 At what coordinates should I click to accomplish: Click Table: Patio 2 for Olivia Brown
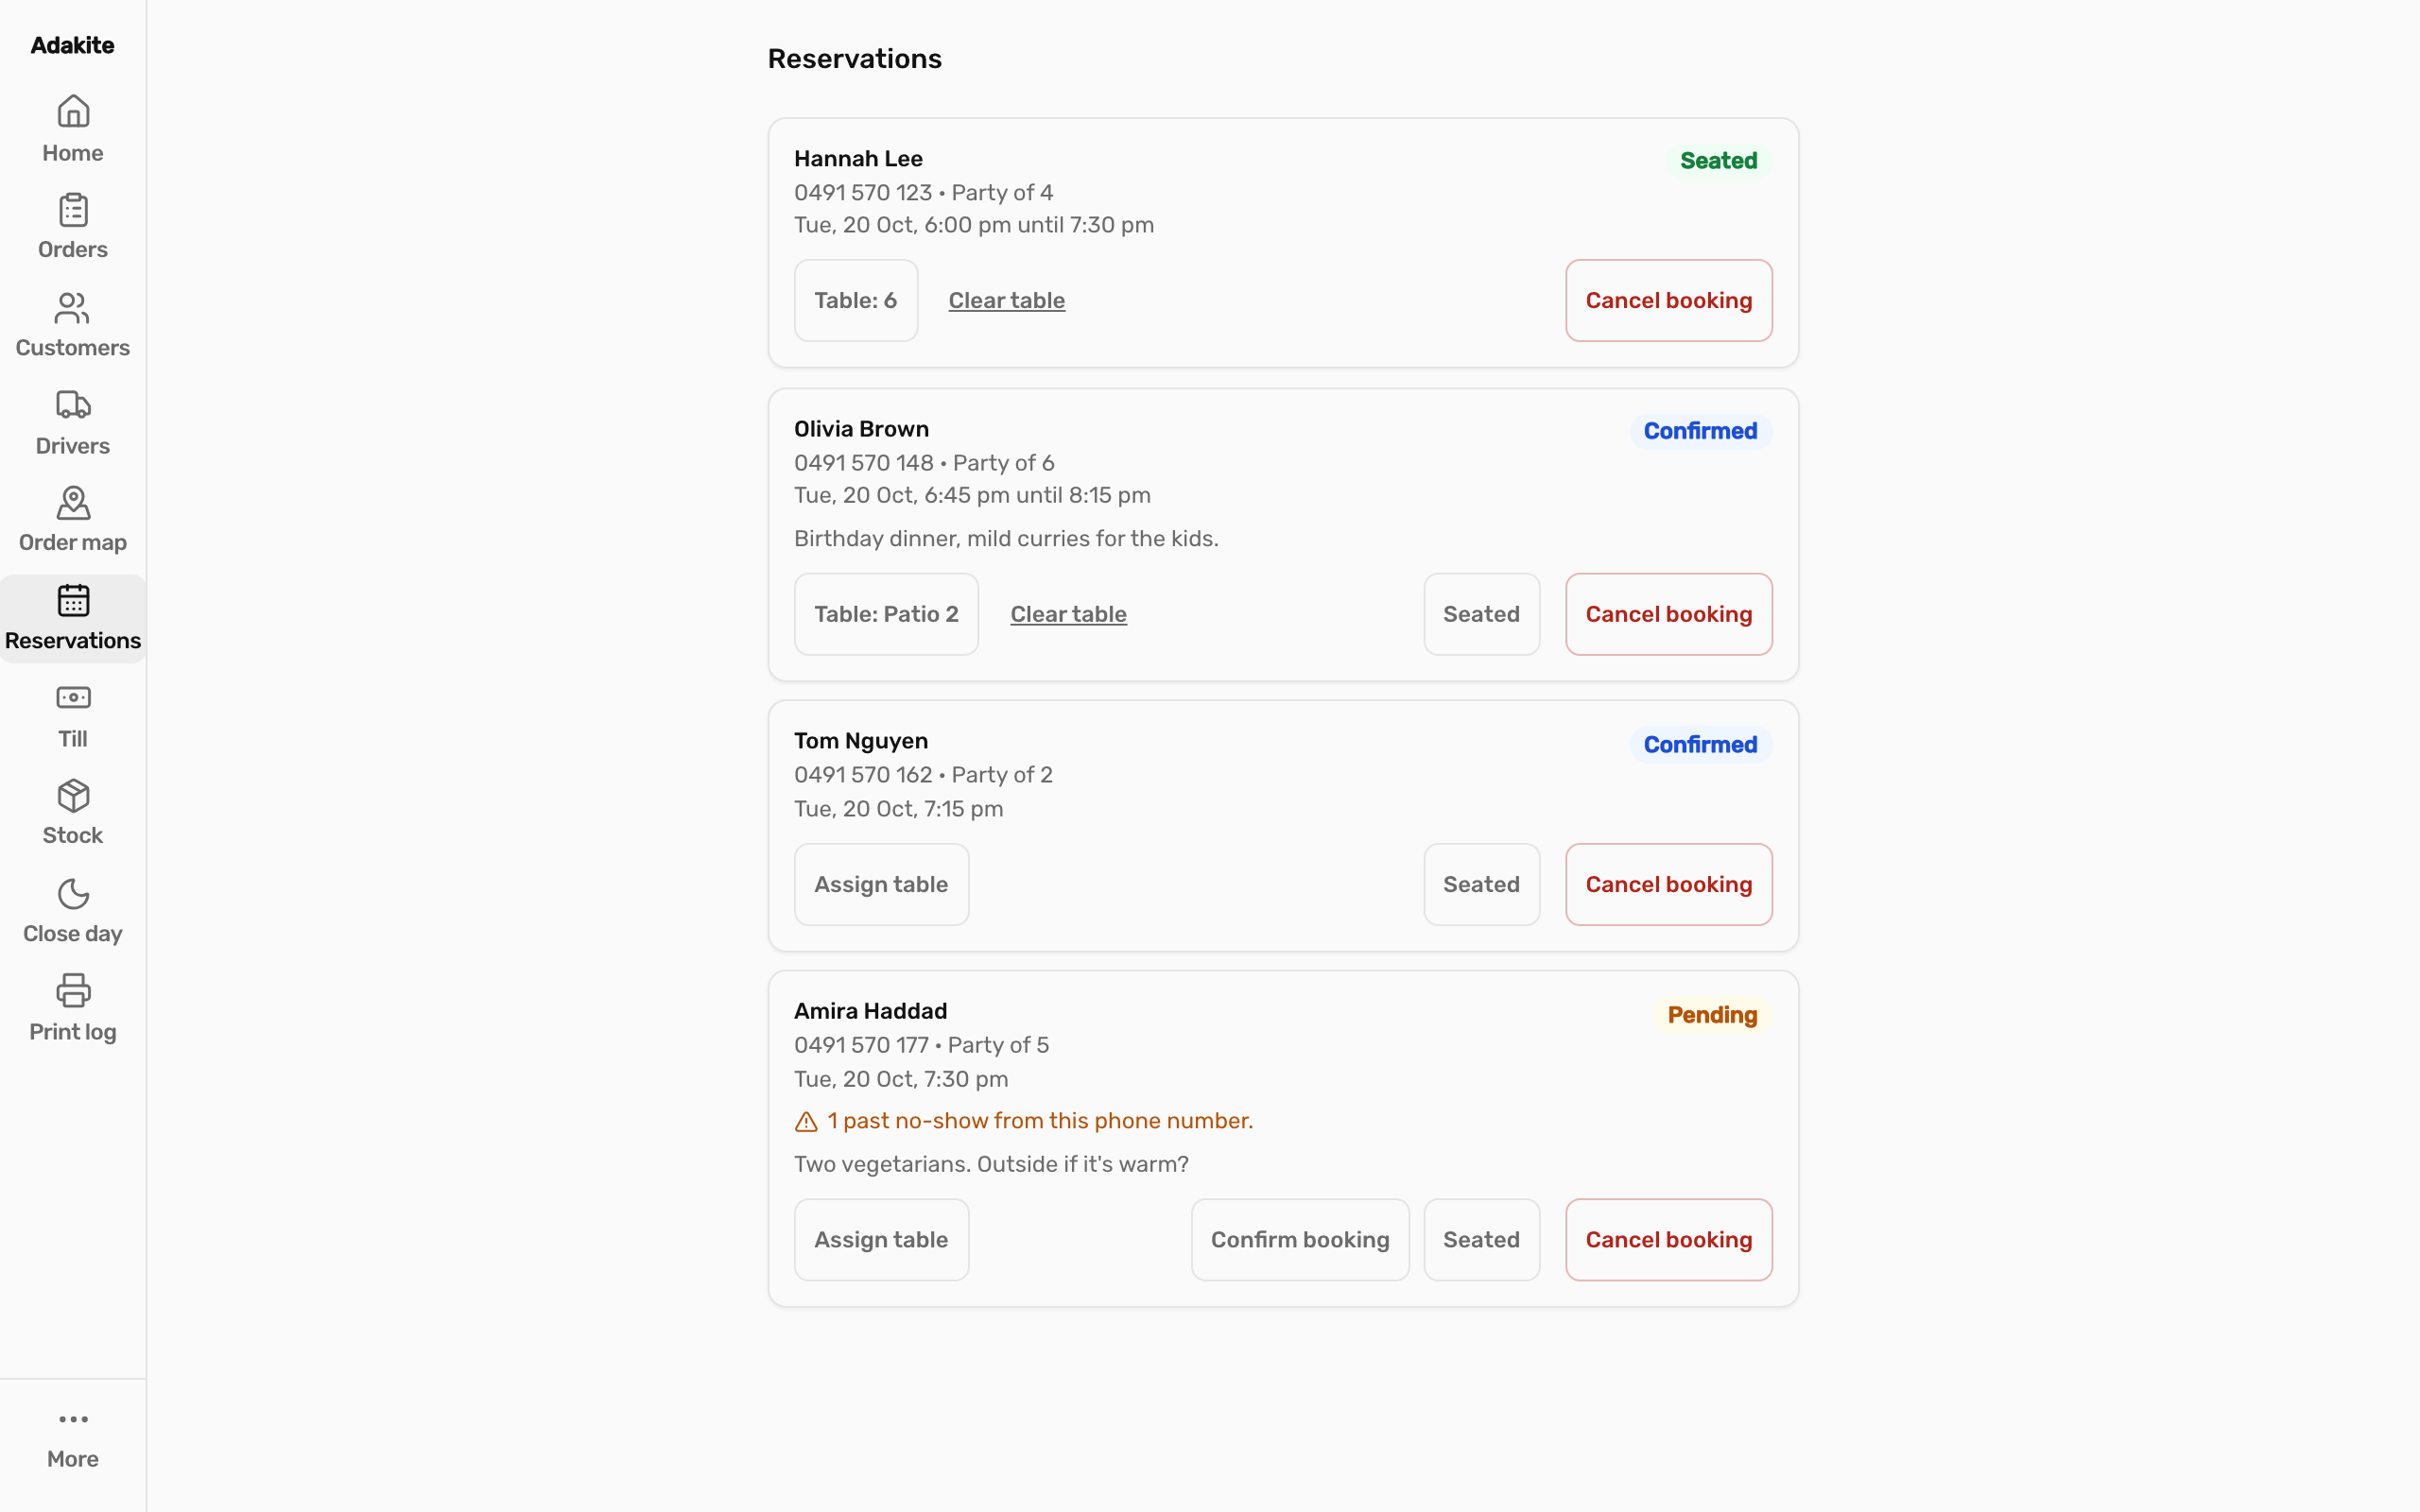click(x=886, y=614)
